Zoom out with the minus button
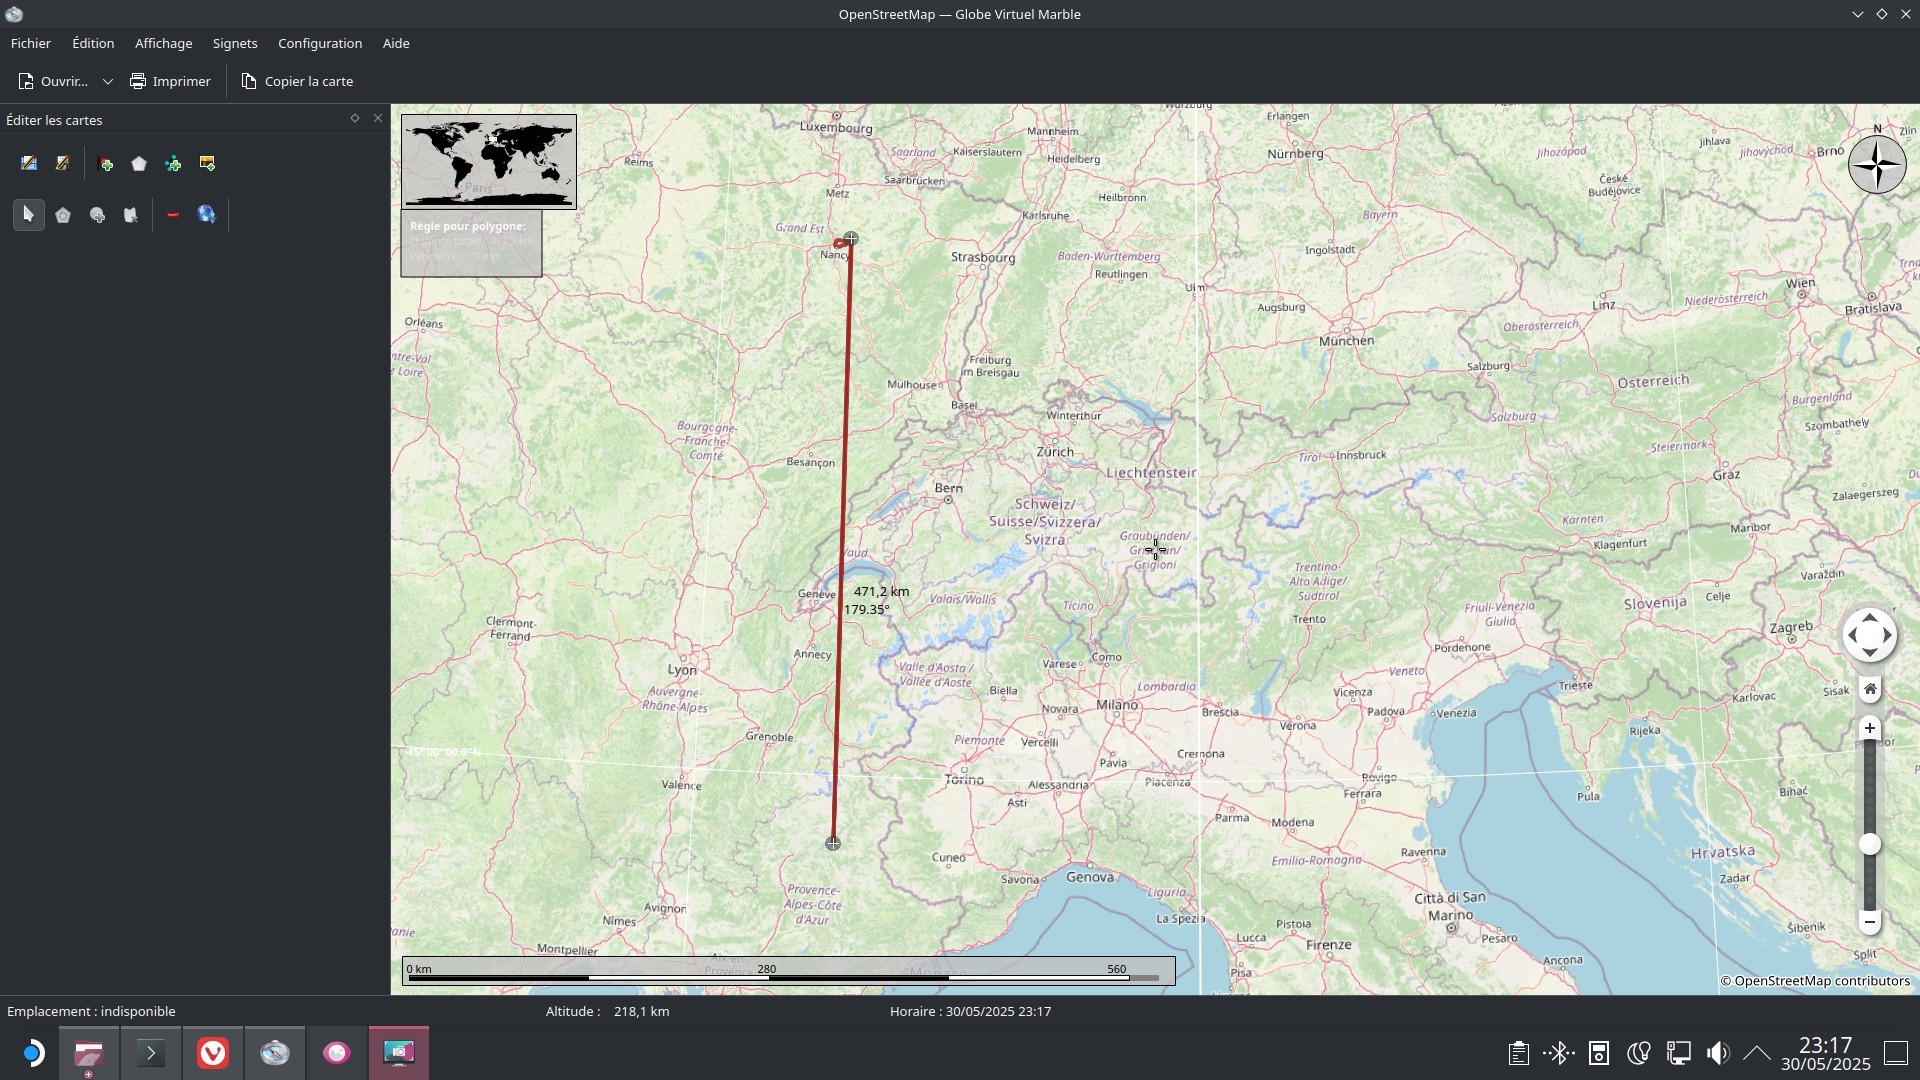The height and width of the screenshot is (1080, 1920). pyautogui.click(x=1870, y=921)
